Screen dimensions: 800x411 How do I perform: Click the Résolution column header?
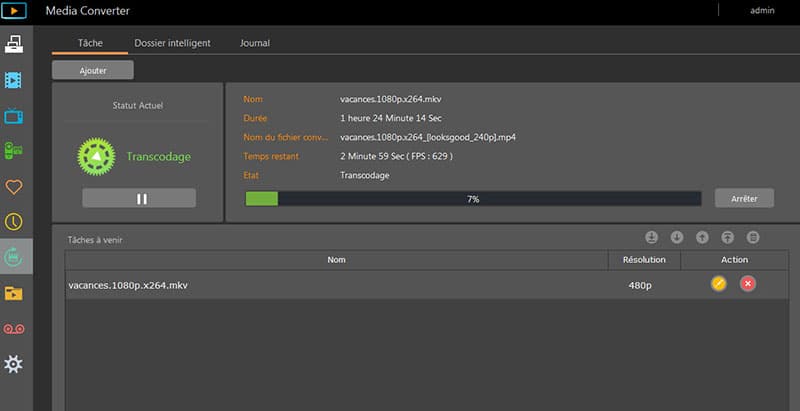click(x=644, y=260)
